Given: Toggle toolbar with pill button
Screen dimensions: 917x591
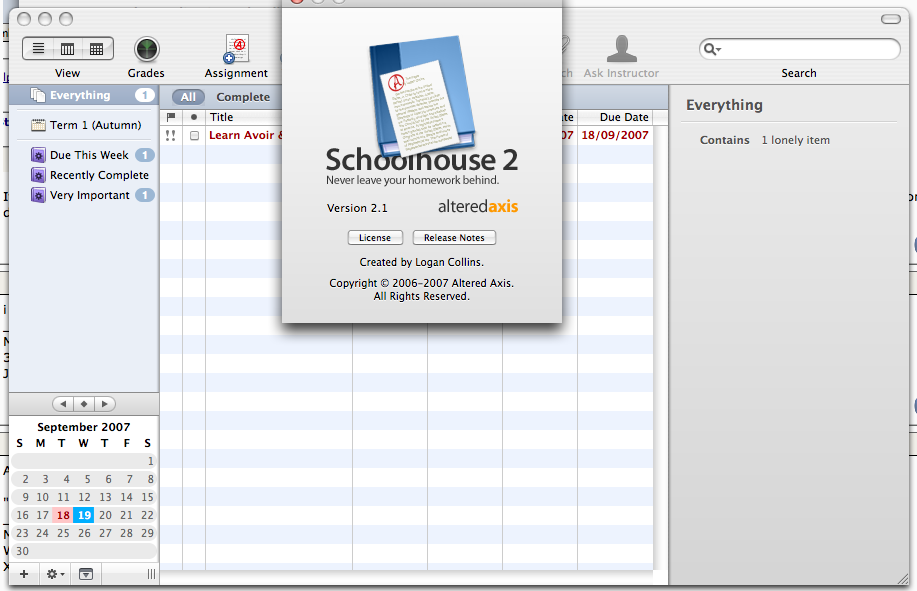Looking at the screenshot, I should pyautogui.click(x=891, y=19).
